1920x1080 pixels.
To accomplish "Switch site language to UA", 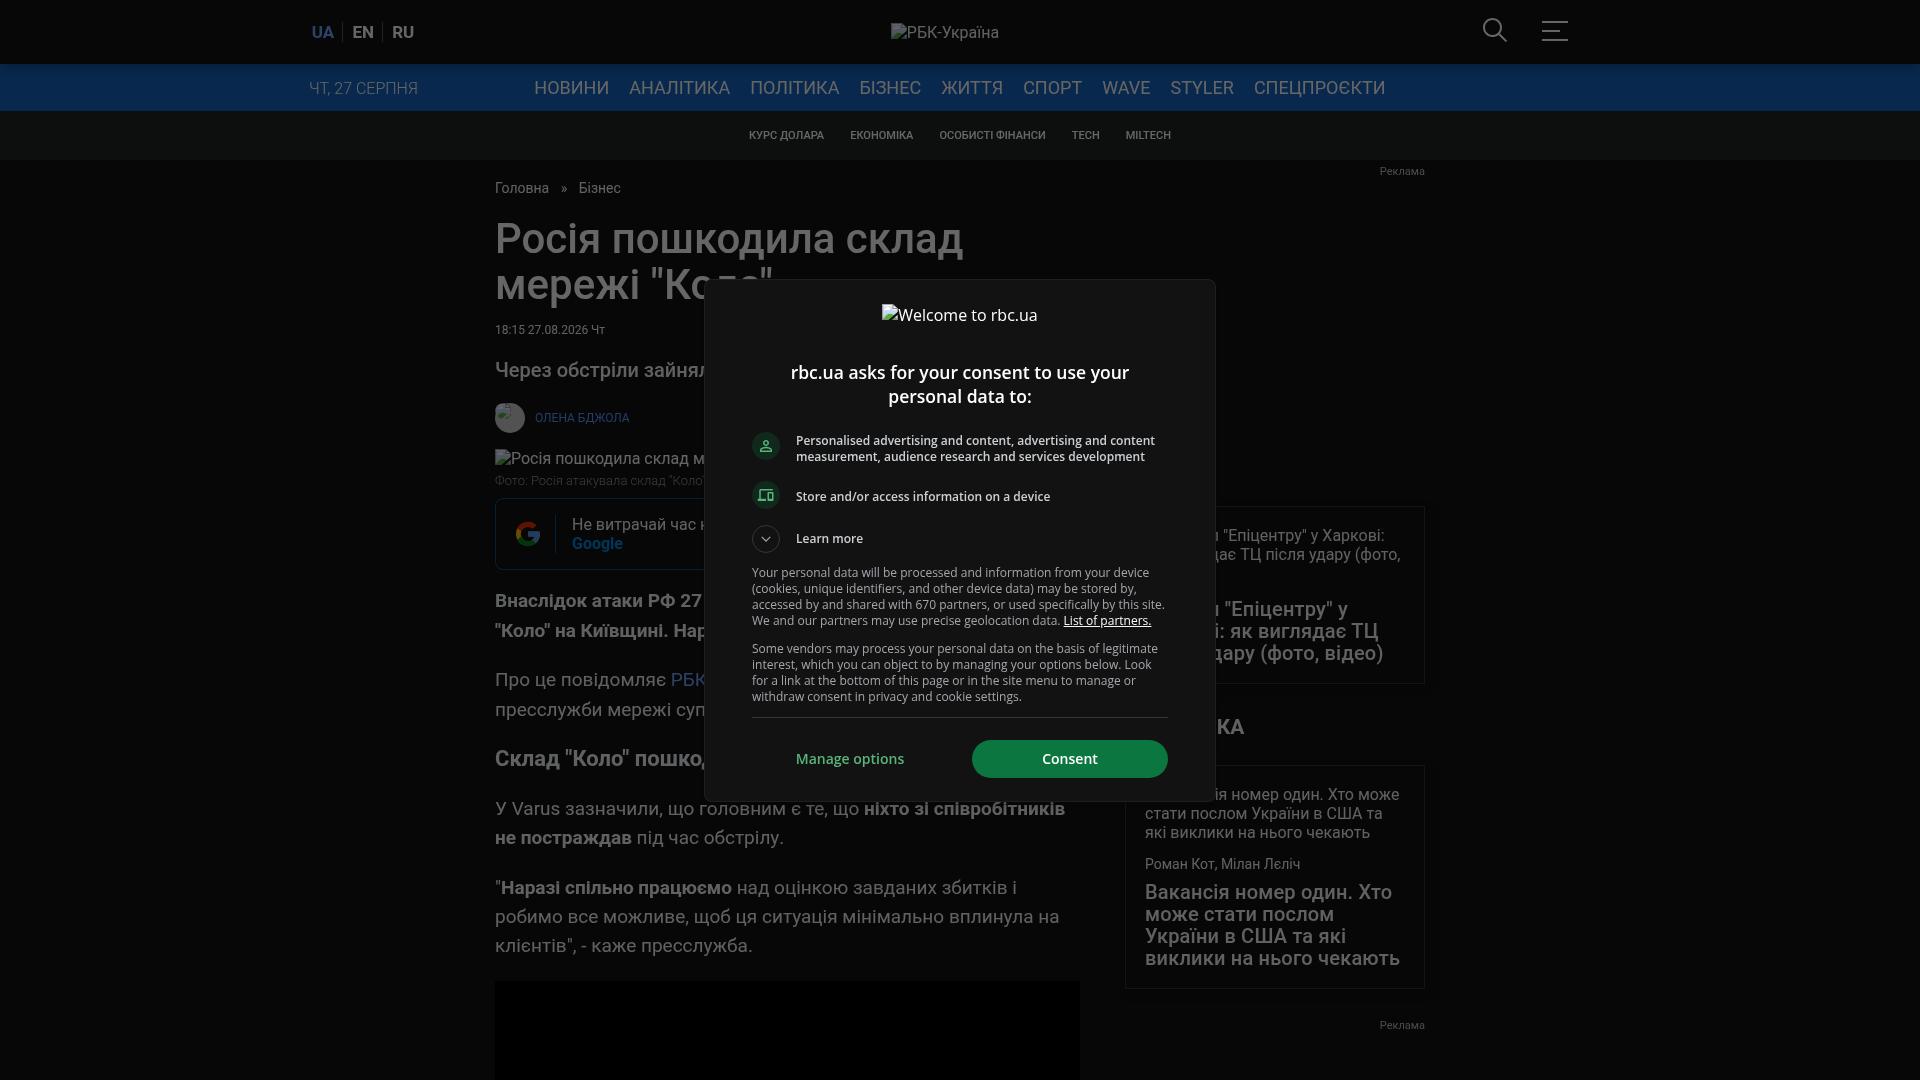I will click(x=322, y=32).
